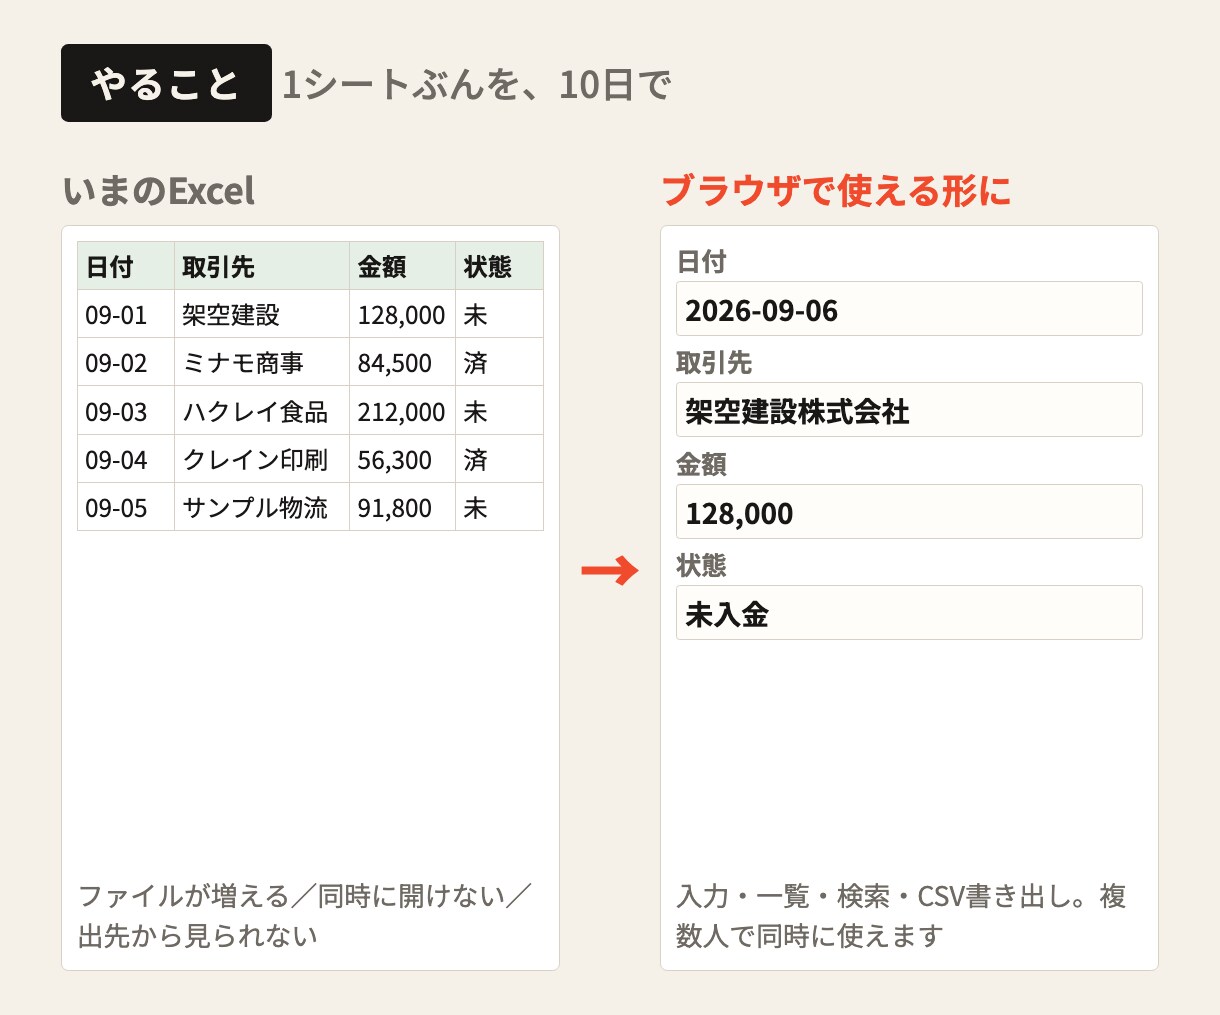The width and height of the screenshot is (1220, 1015).
Task: Click the 未 status in the 09-03 row
Action: (x=500, y=411)
